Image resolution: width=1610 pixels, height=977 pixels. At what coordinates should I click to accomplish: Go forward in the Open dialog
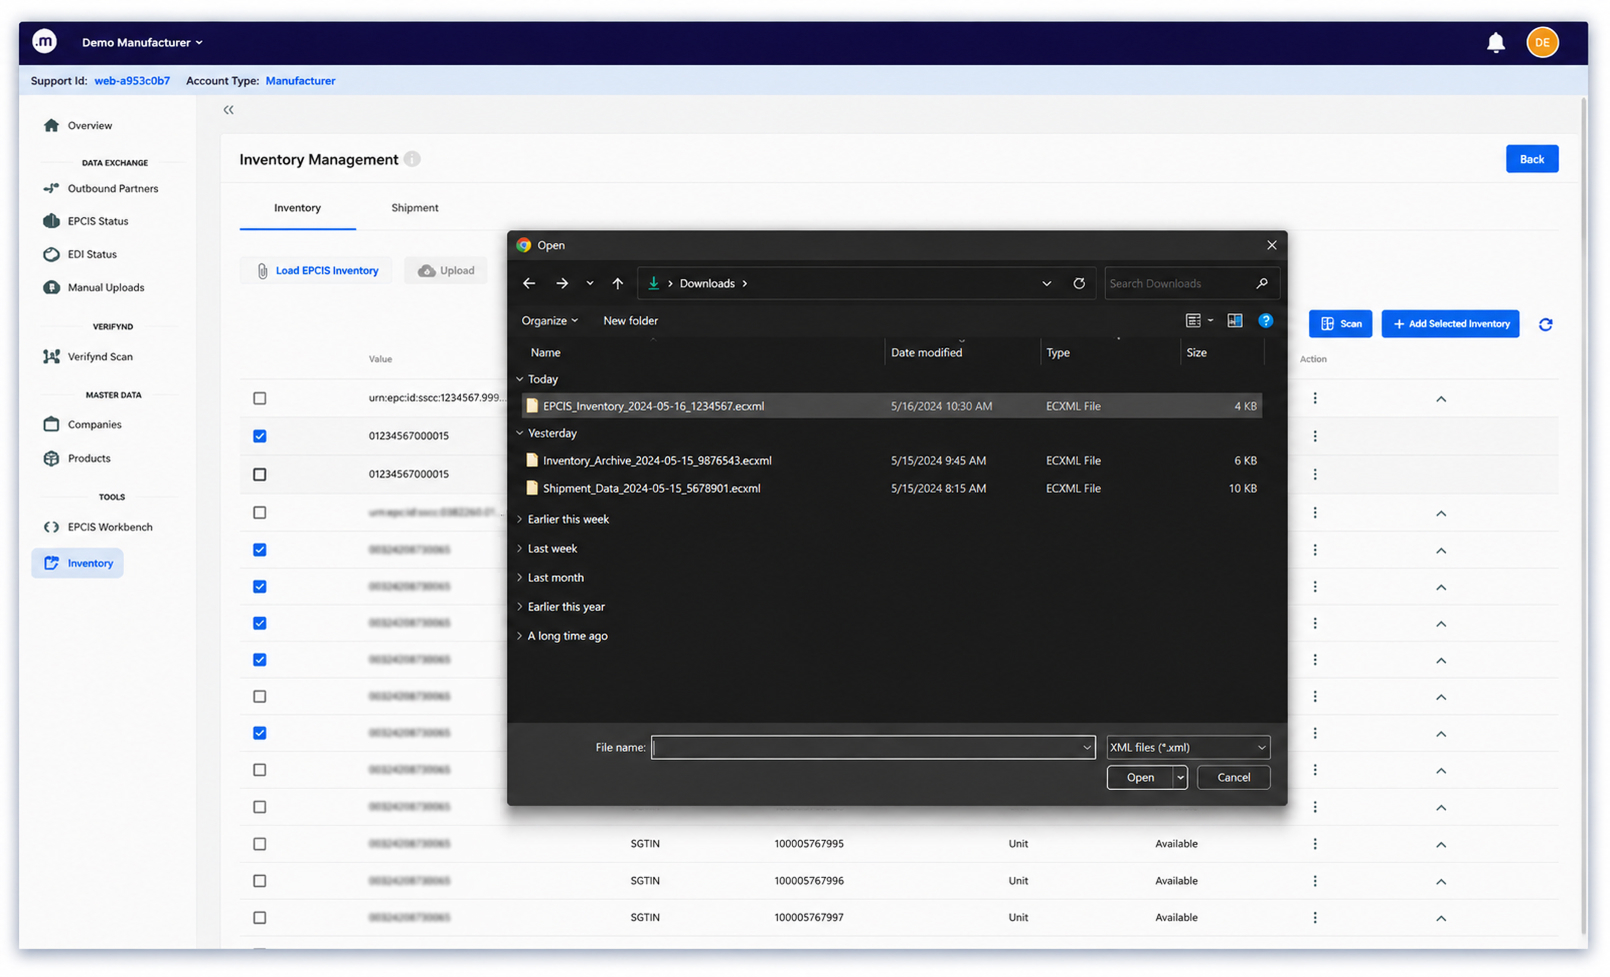(562, 283)
